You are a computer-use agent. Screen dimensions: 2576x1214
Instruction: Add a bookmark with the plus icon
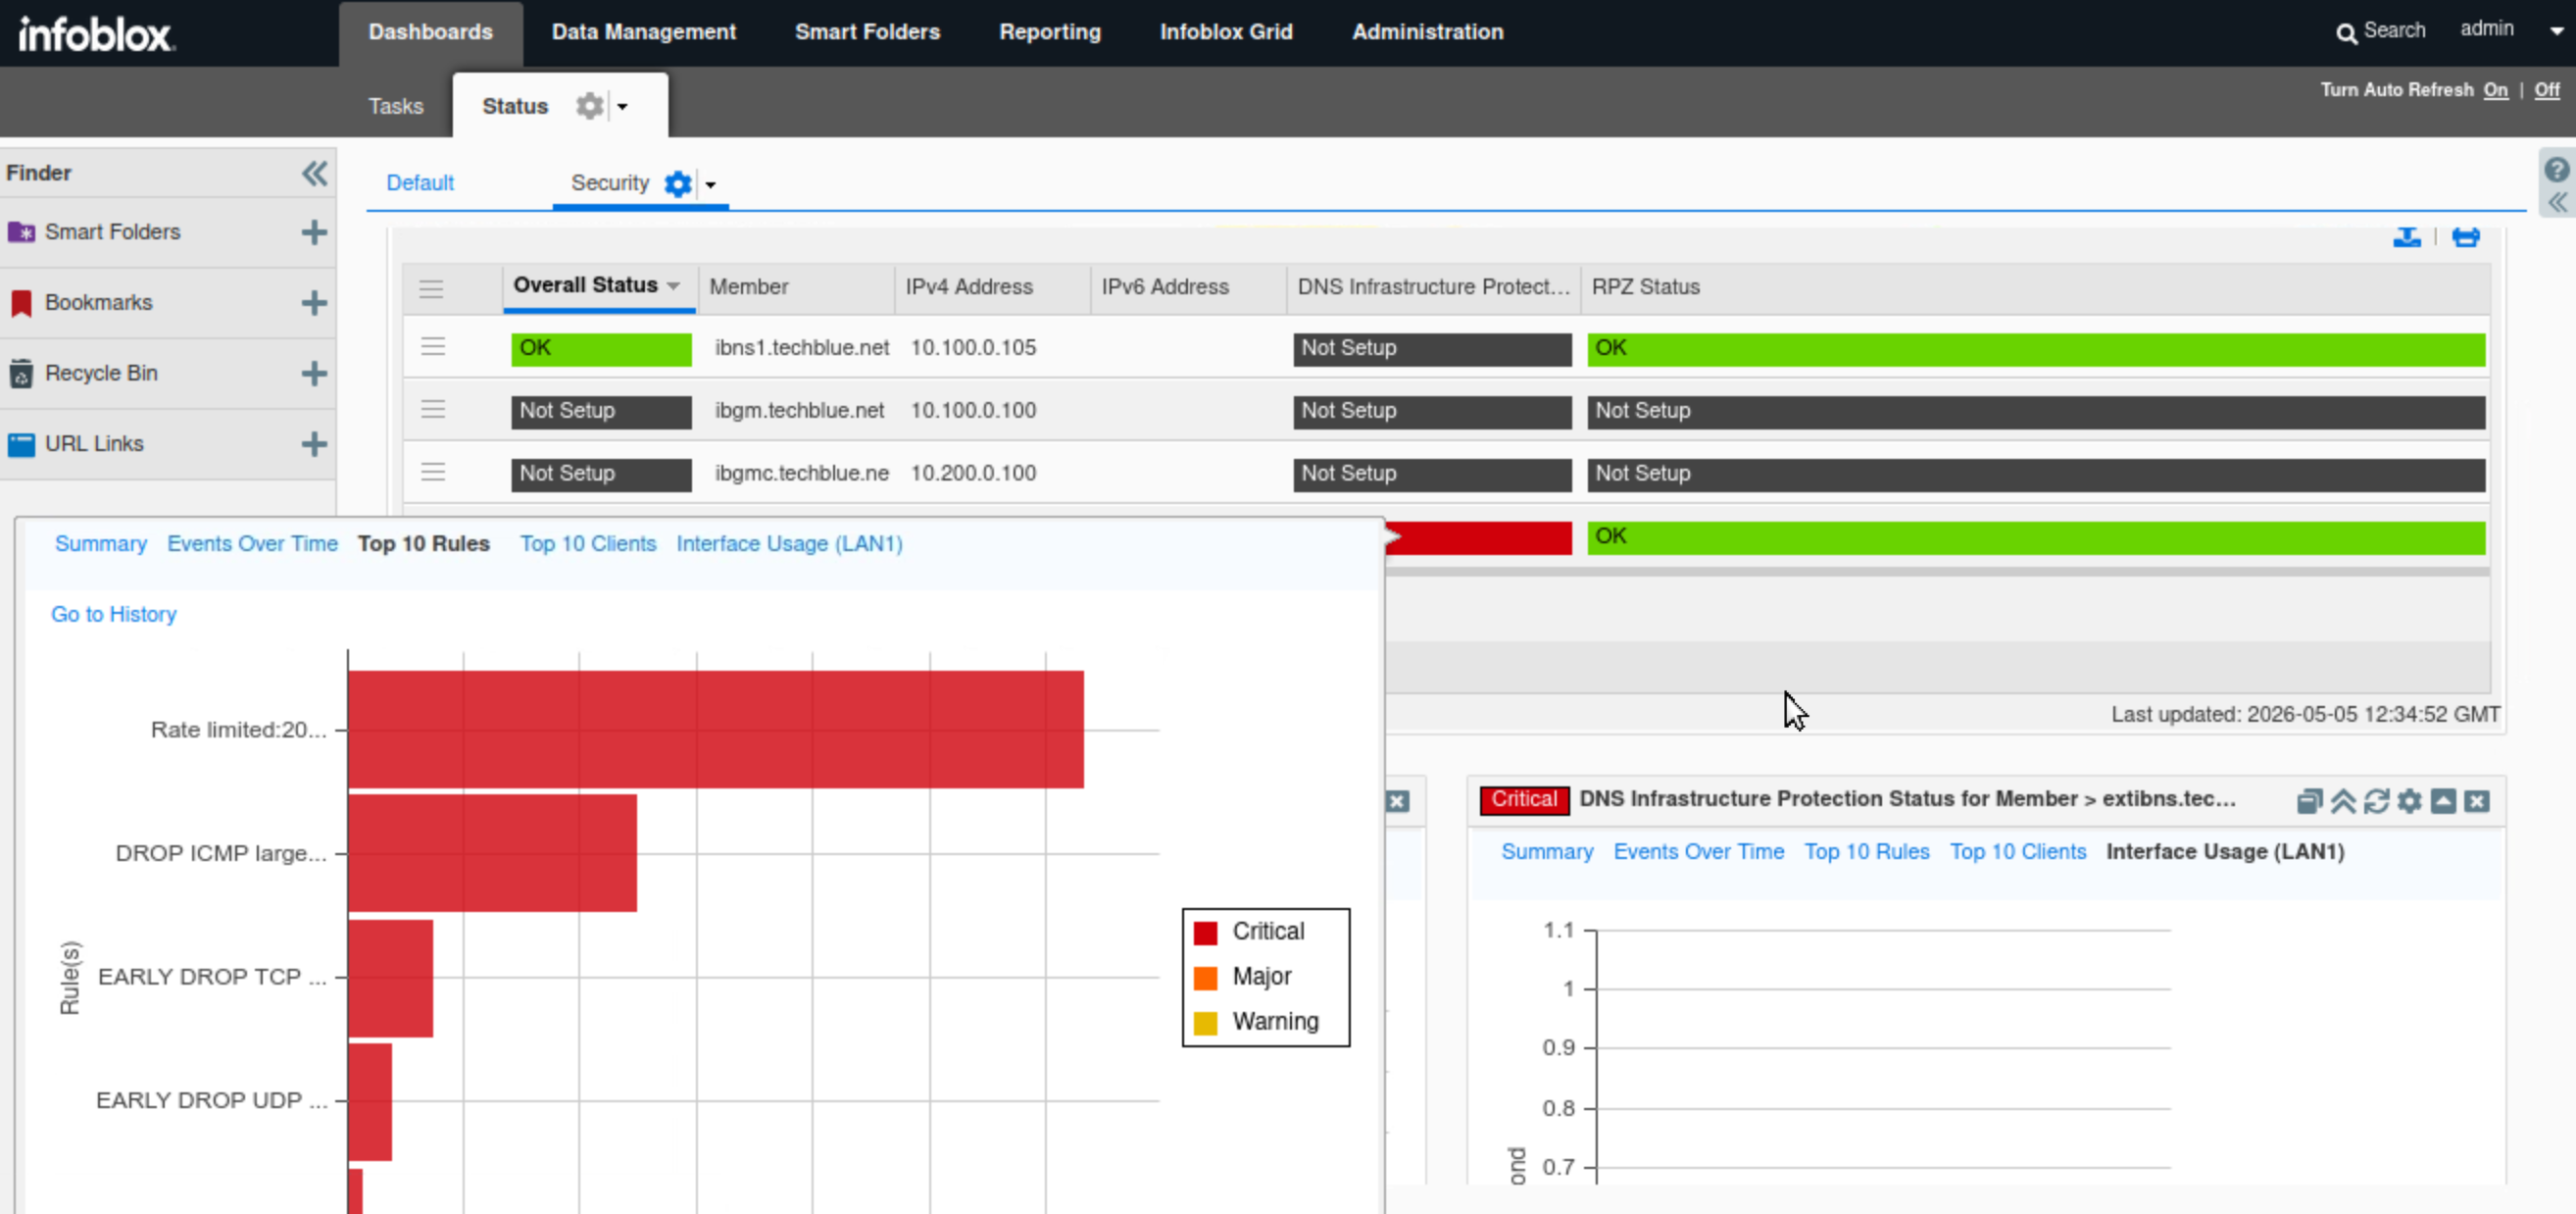314,303
